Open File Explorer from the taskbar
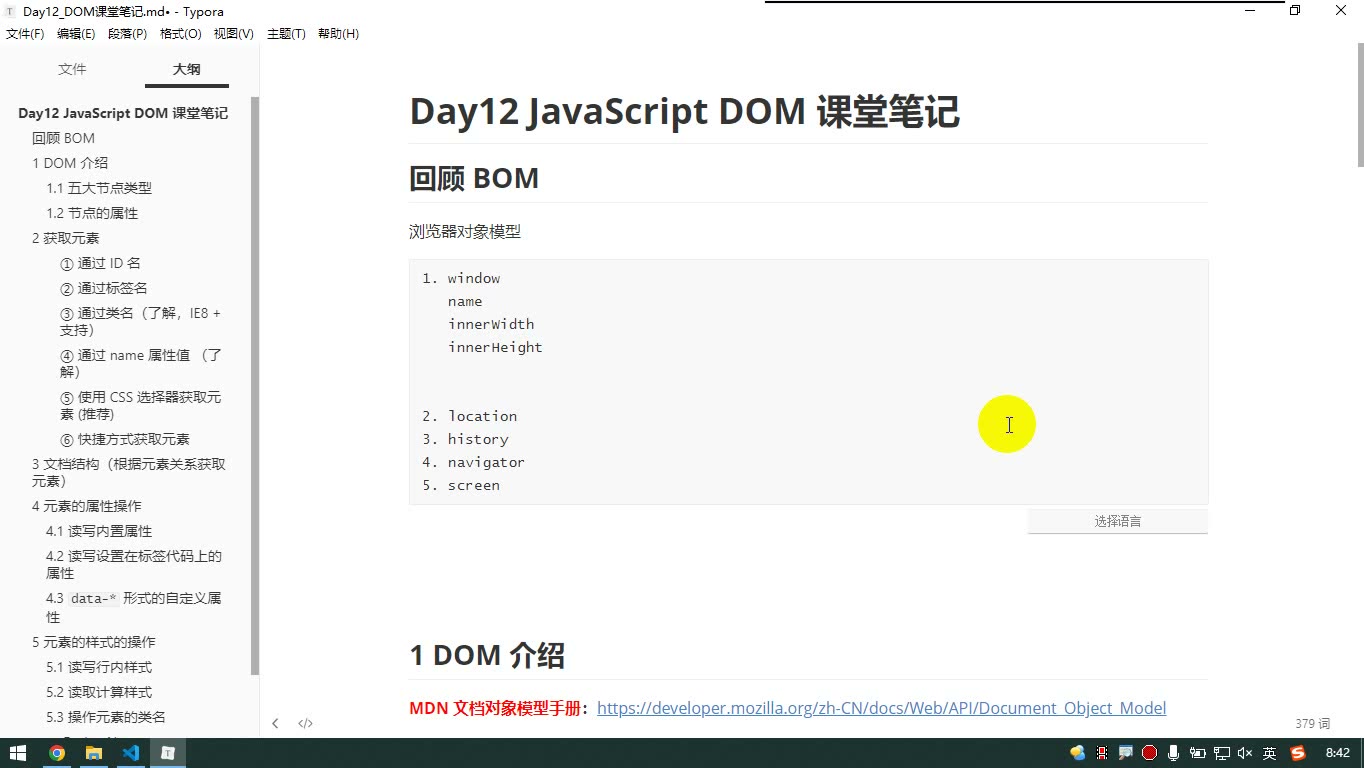 [94, 753]
